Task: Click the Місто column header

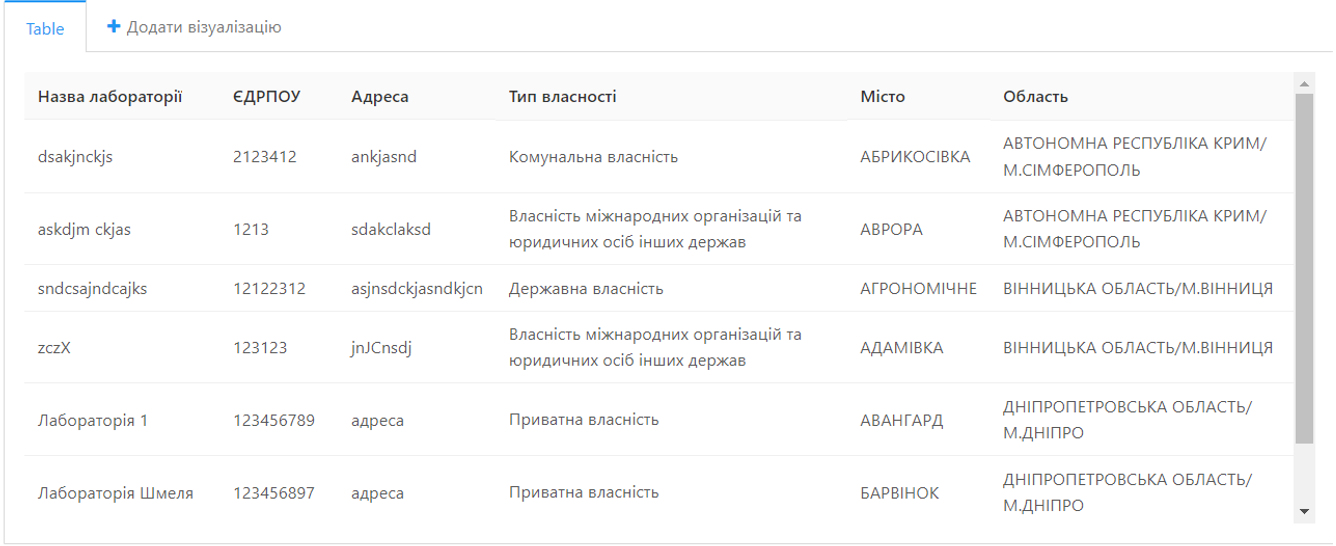Action: [x=882, y=97]
